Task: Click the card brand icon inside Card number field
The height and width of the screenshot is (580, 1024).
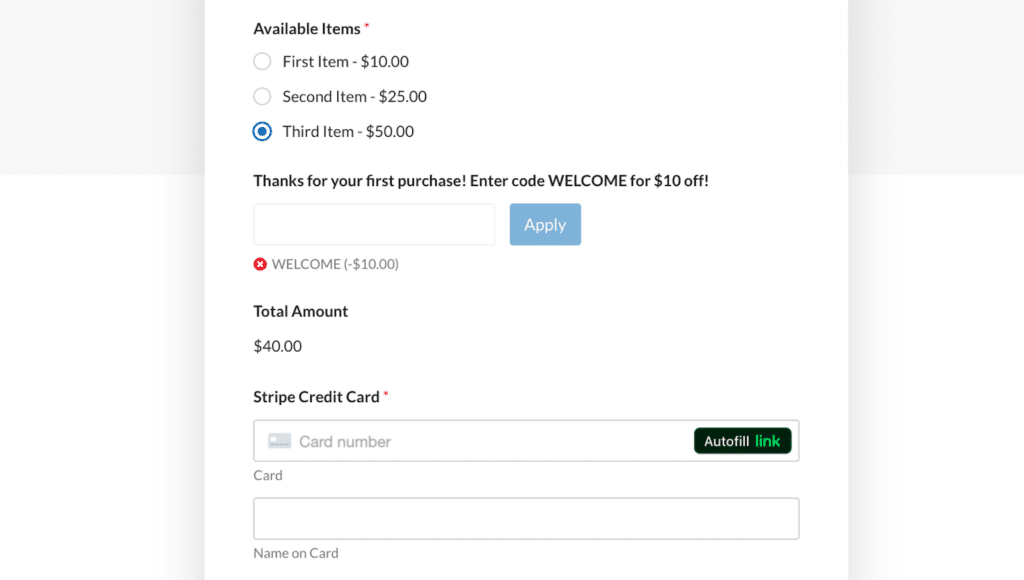Action: coord(277,440)
